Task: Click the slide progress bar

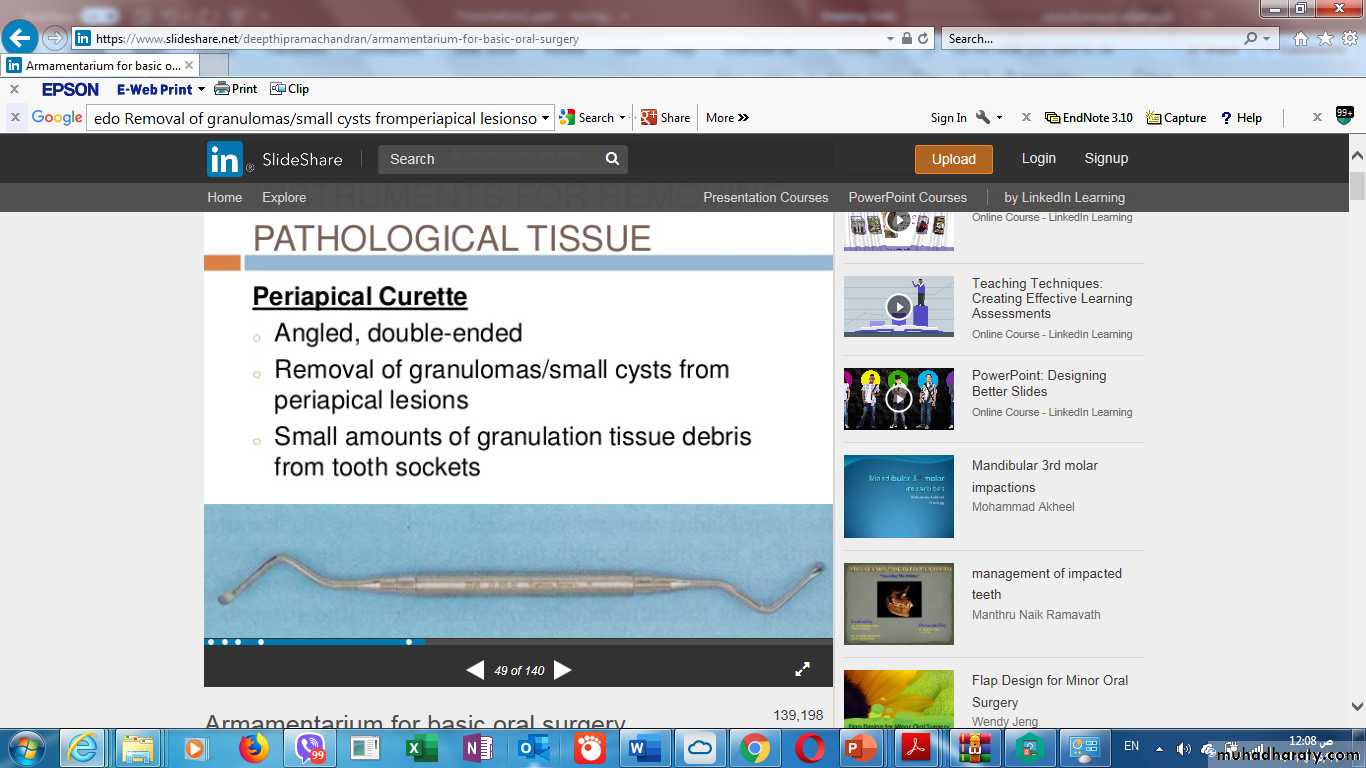Action: [x=518, y=642]
